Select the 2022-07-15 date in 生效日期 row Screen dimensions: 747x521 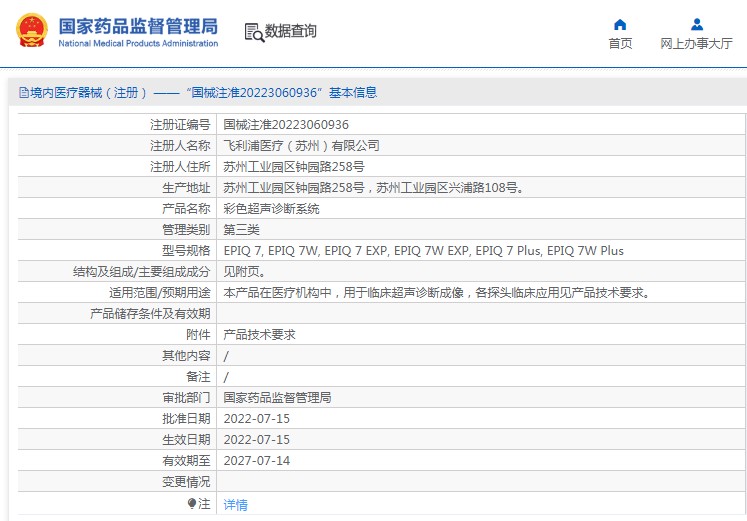257,440
